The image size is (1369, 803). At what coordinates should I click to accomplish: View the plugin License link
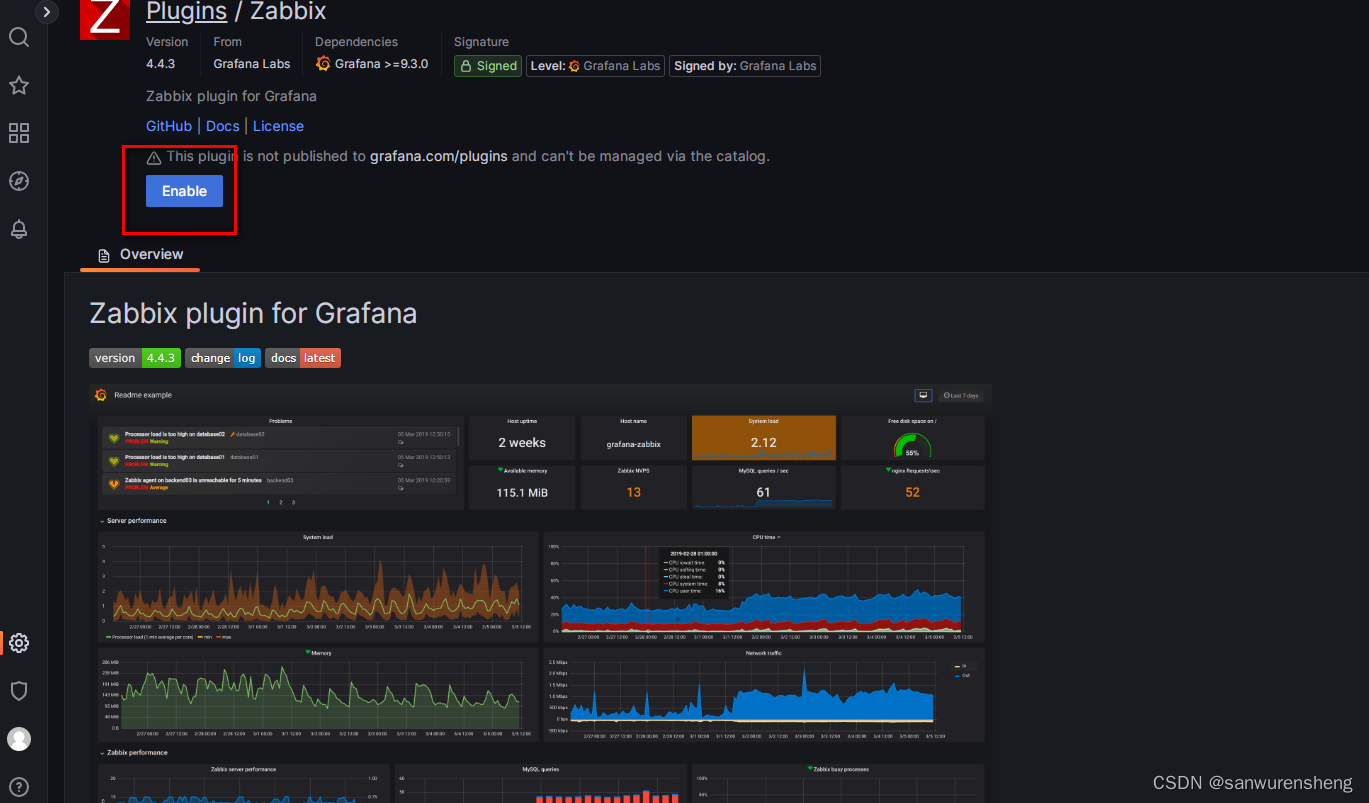pyautogui.click(x=278, y=125)
